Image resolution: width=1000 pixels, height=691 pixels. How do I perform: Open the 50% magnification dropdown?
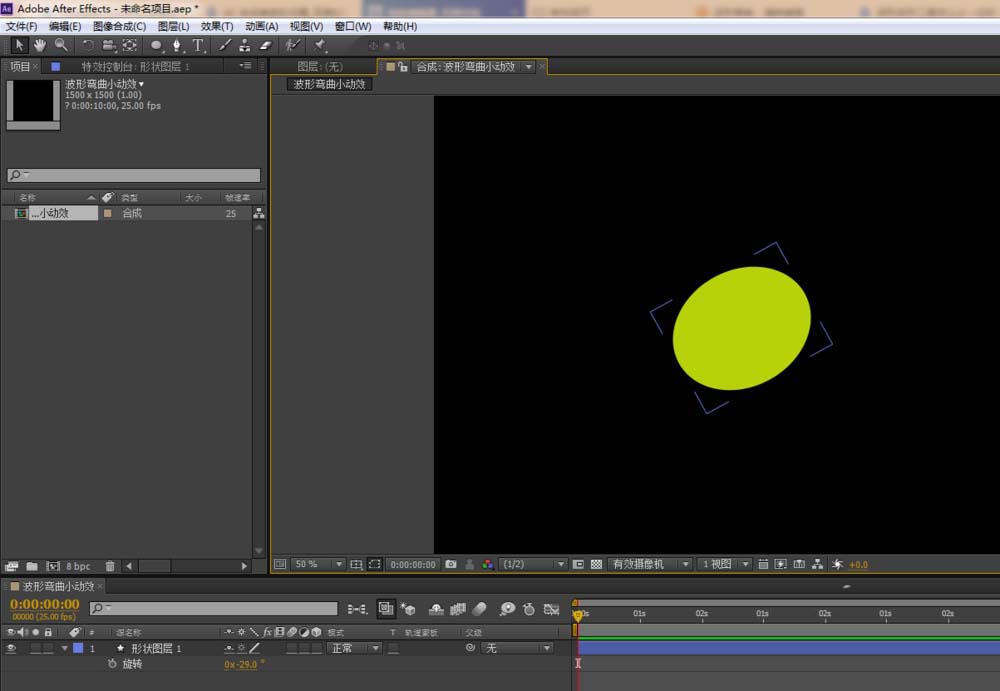coord(318,564)
